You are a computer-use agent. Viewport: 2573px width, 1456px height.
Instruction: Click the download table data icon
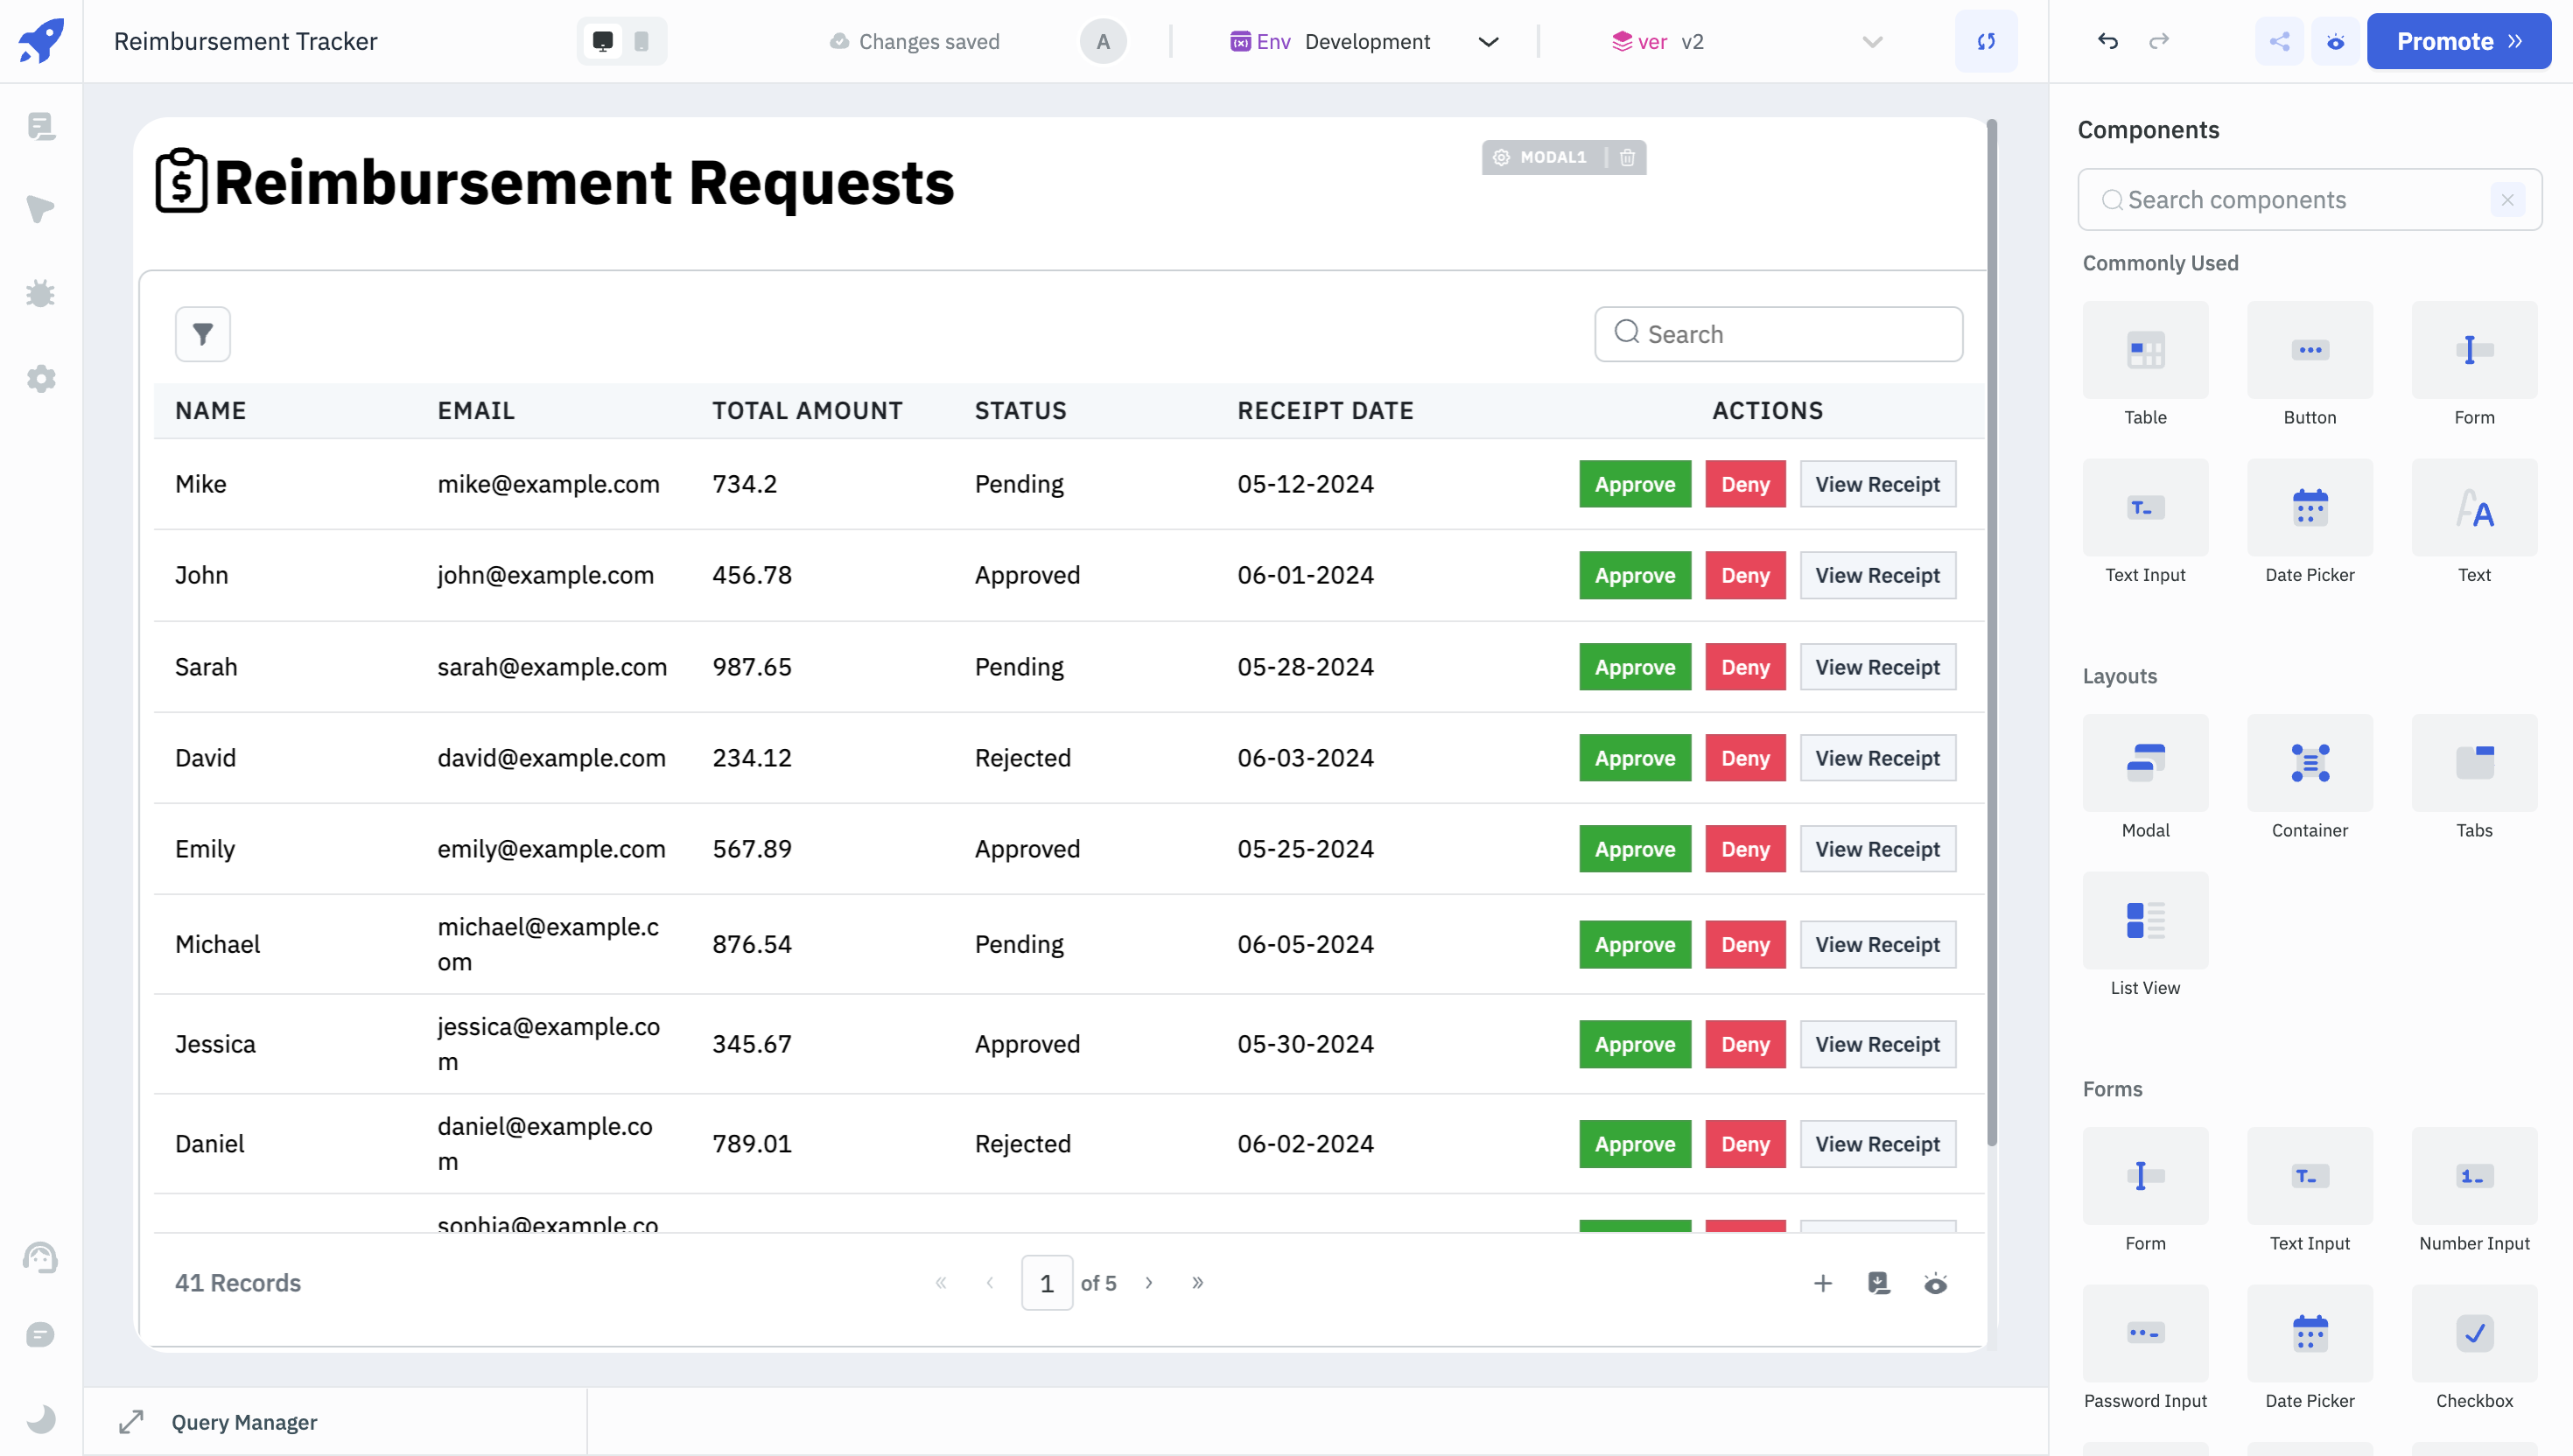point(1879,1283)
